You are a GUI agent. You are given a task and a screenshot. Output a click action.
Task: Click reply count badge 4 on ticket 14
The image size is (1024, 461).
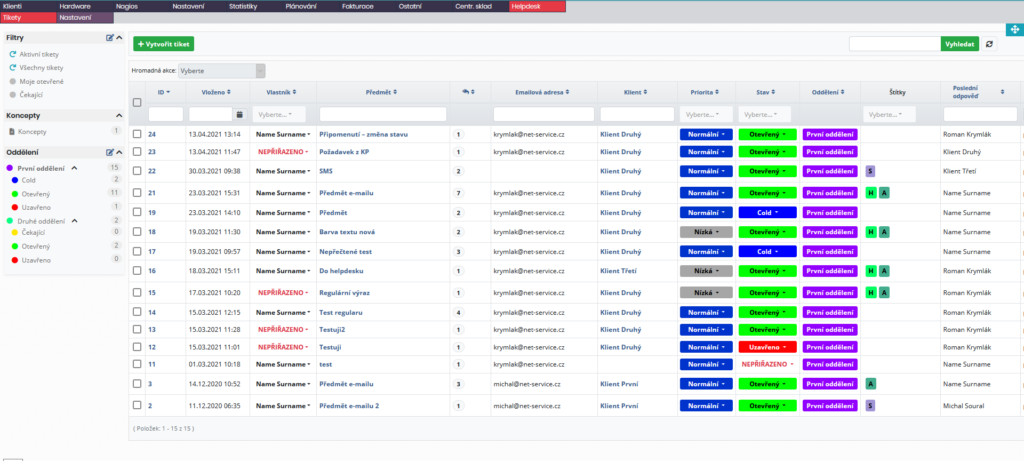459,313
